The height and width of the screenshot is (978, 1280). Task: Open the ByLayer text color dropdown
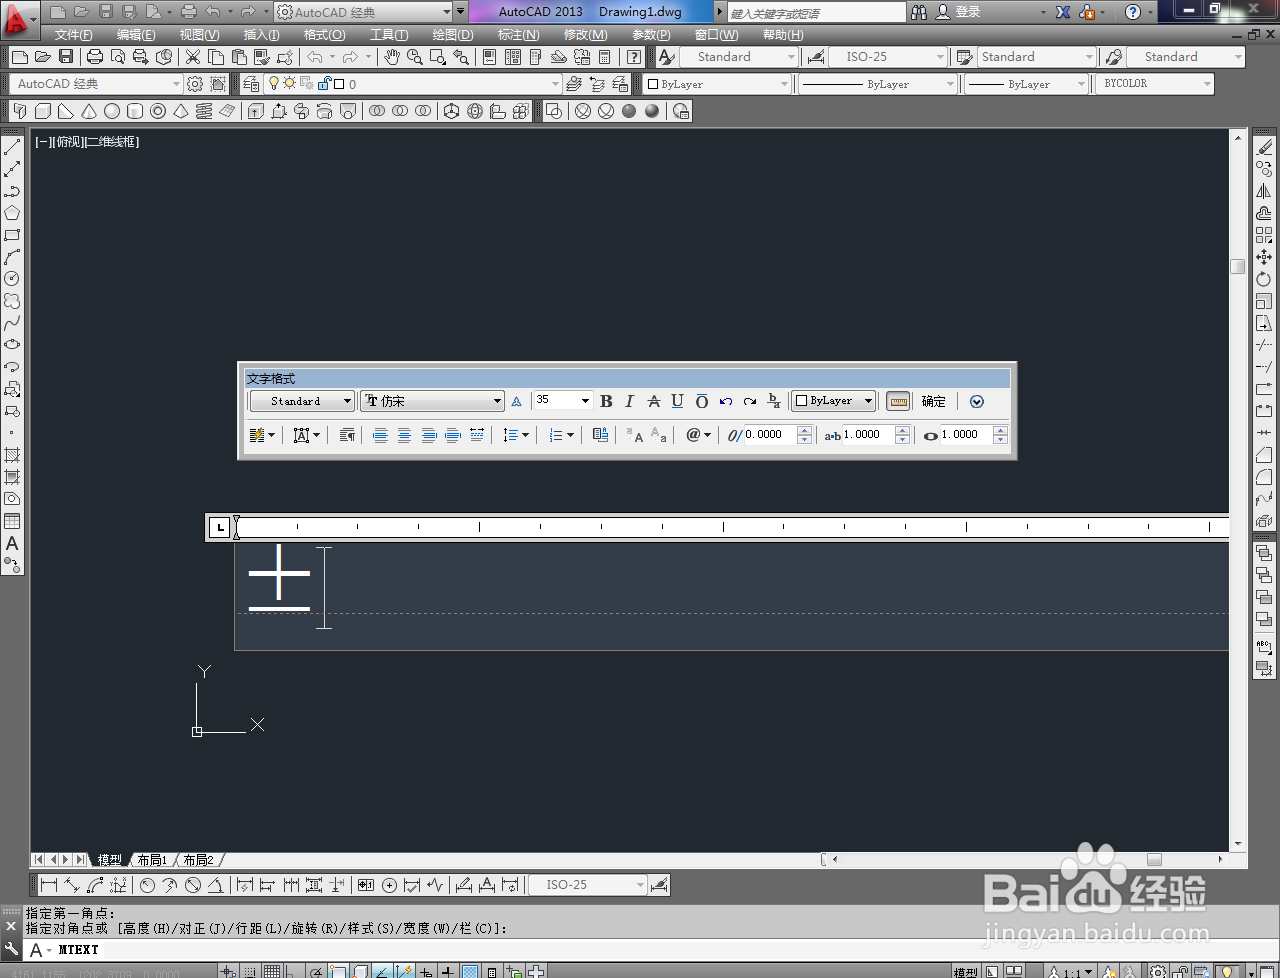click(x=833, y=401)
